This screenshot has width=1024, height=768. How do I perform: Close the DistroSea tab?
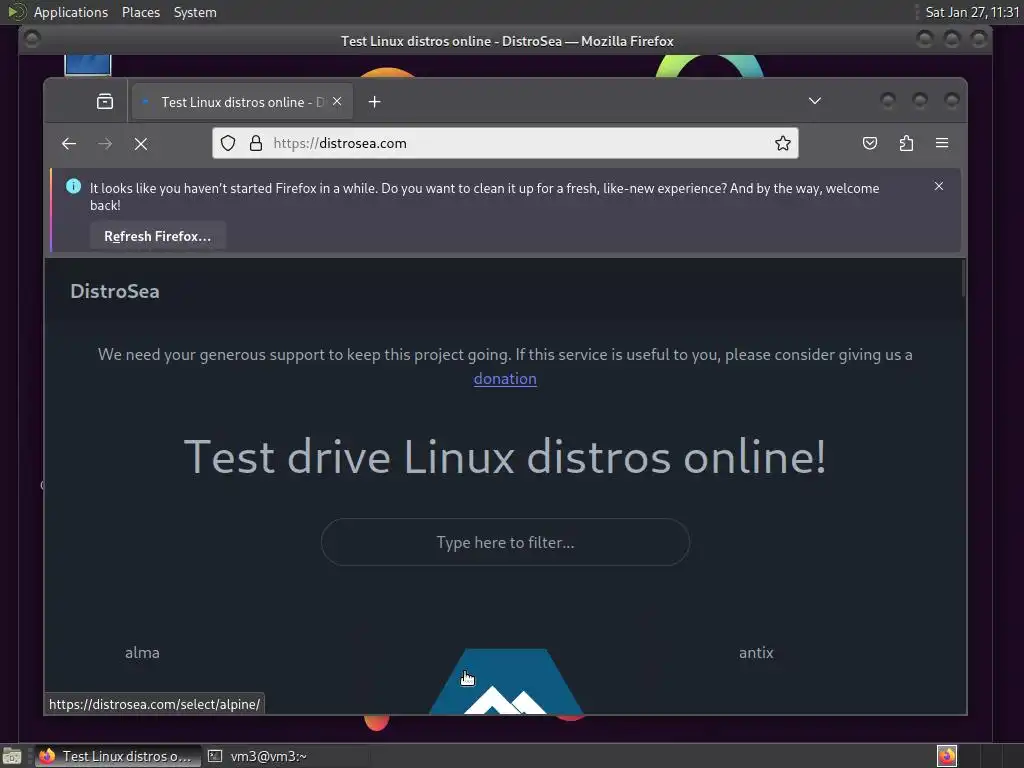pyautogui.click(x=337, y=101)
